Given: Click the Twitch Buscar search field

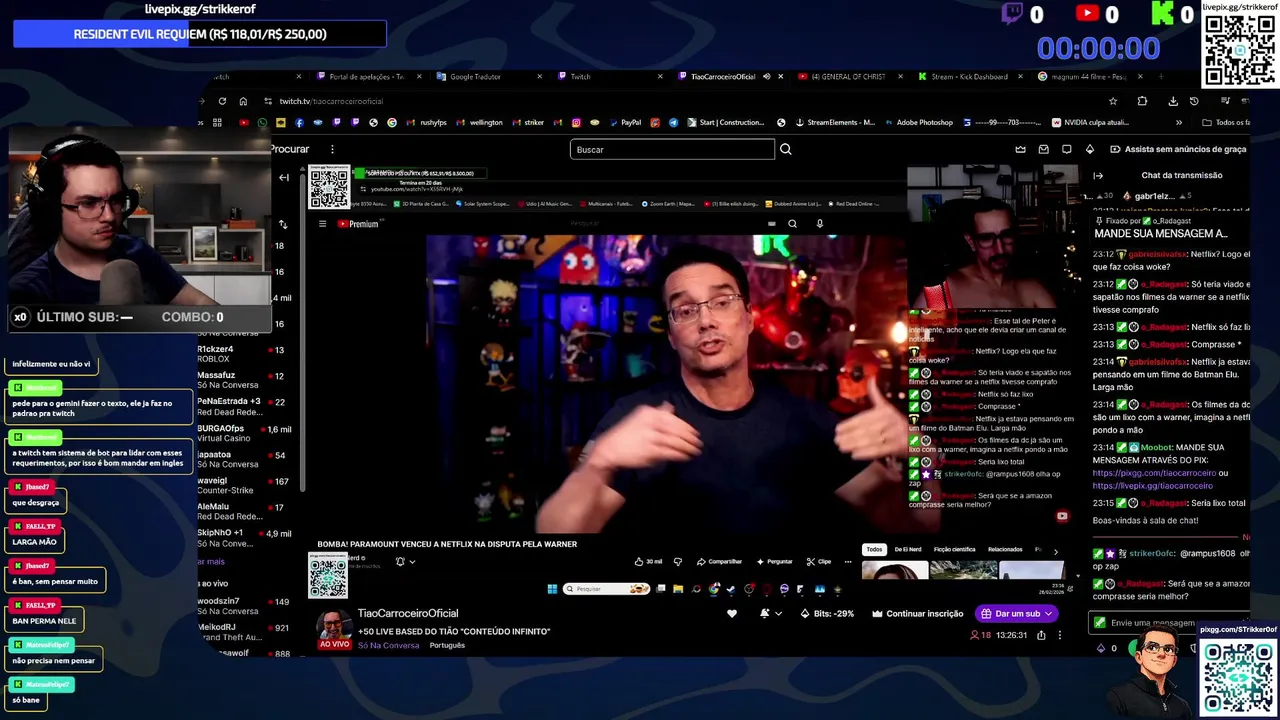Looking at the screenshot, I should click(x=672, y=149).
